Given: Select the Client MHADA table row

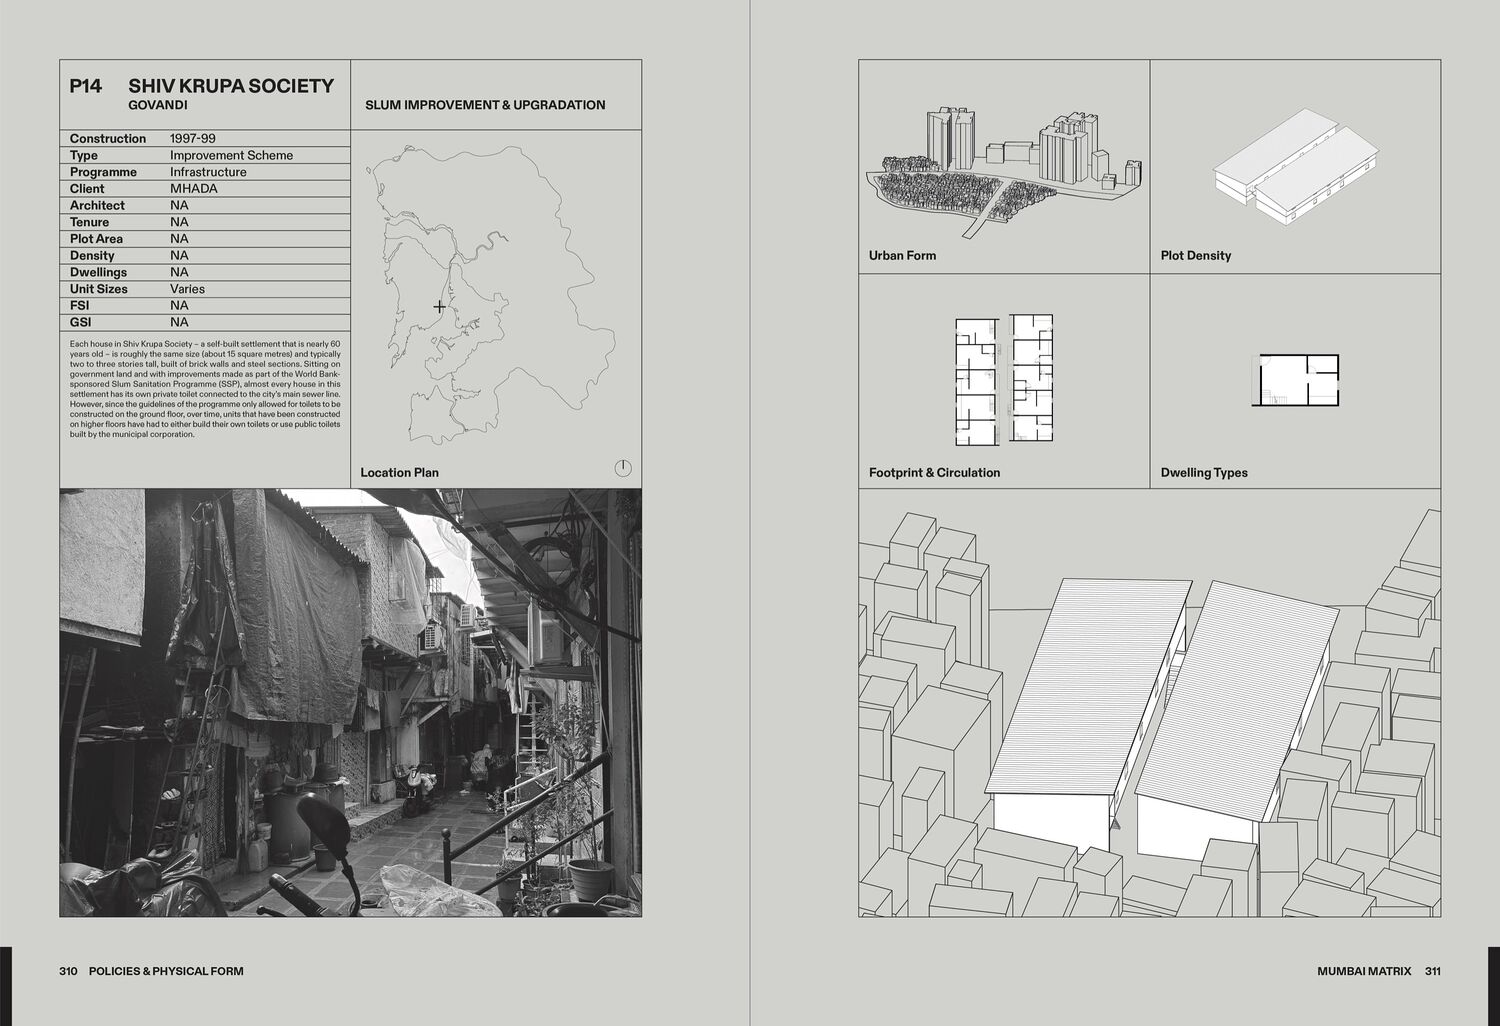Looking at the screenshot, I should (x=205, y=188).
